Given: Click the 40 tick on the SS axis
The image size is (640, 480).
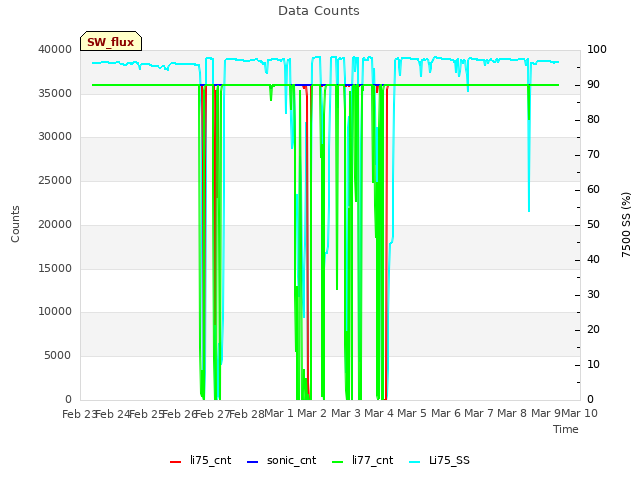Looking at the screenshot, I should [593, 260].
